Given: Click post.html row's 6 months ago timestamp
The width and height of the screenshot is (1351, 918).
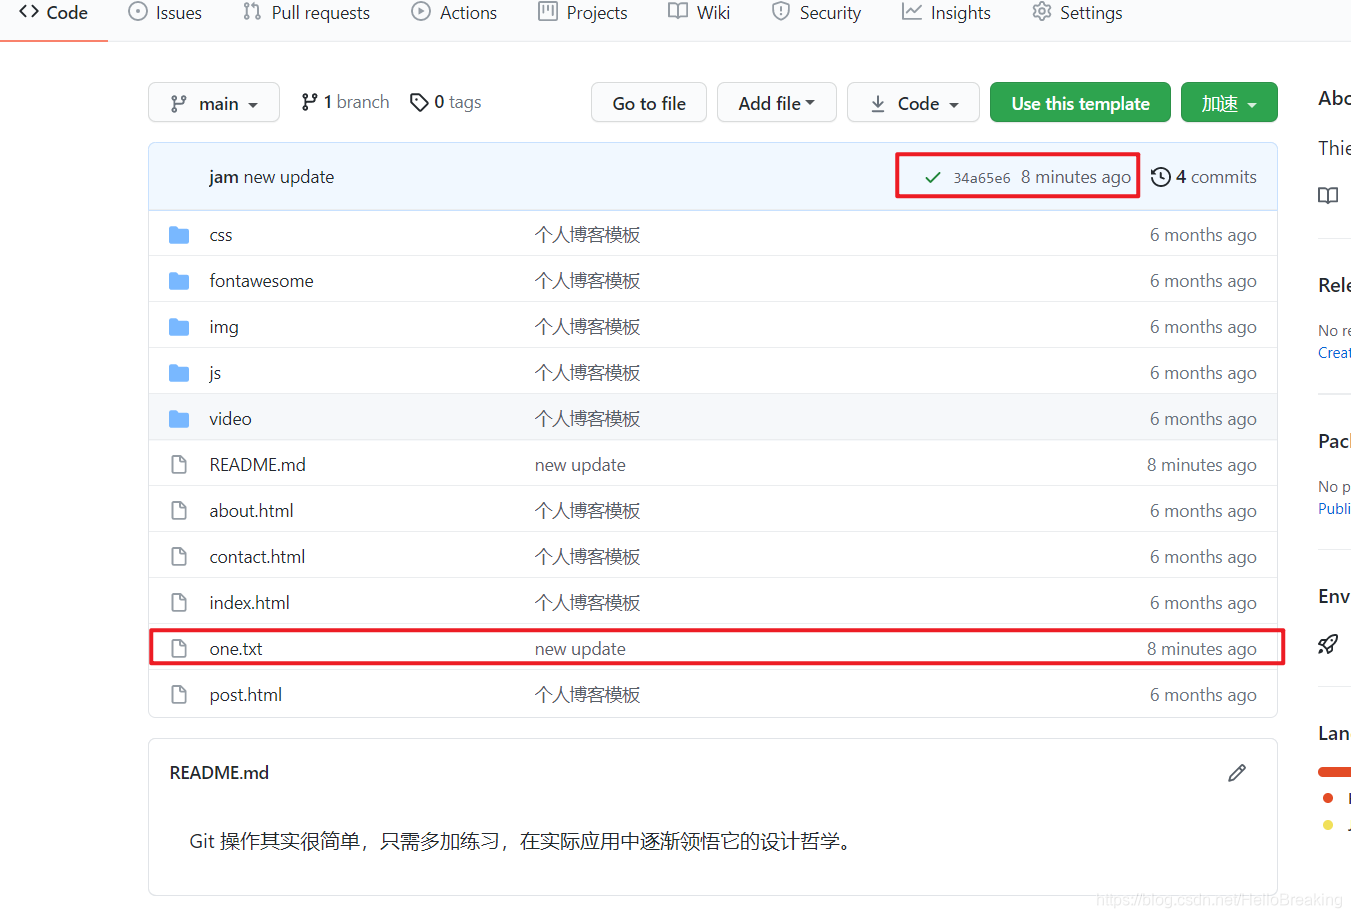Looking at the screenshot, I should tap(1203, 695).
